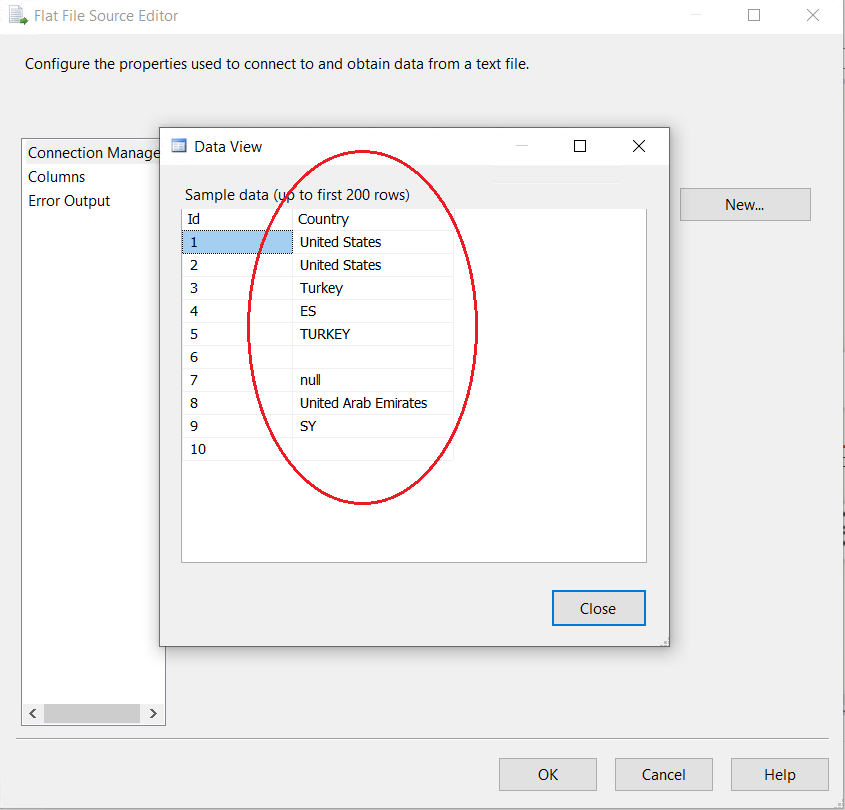The image size is (845, 810).
Task: Click the New... connection button
Action: click(x=744, y=204)
